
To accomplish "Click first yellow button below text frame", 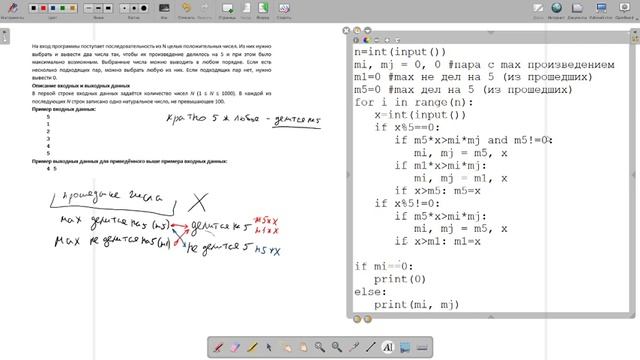I will (x=357, y=319).
